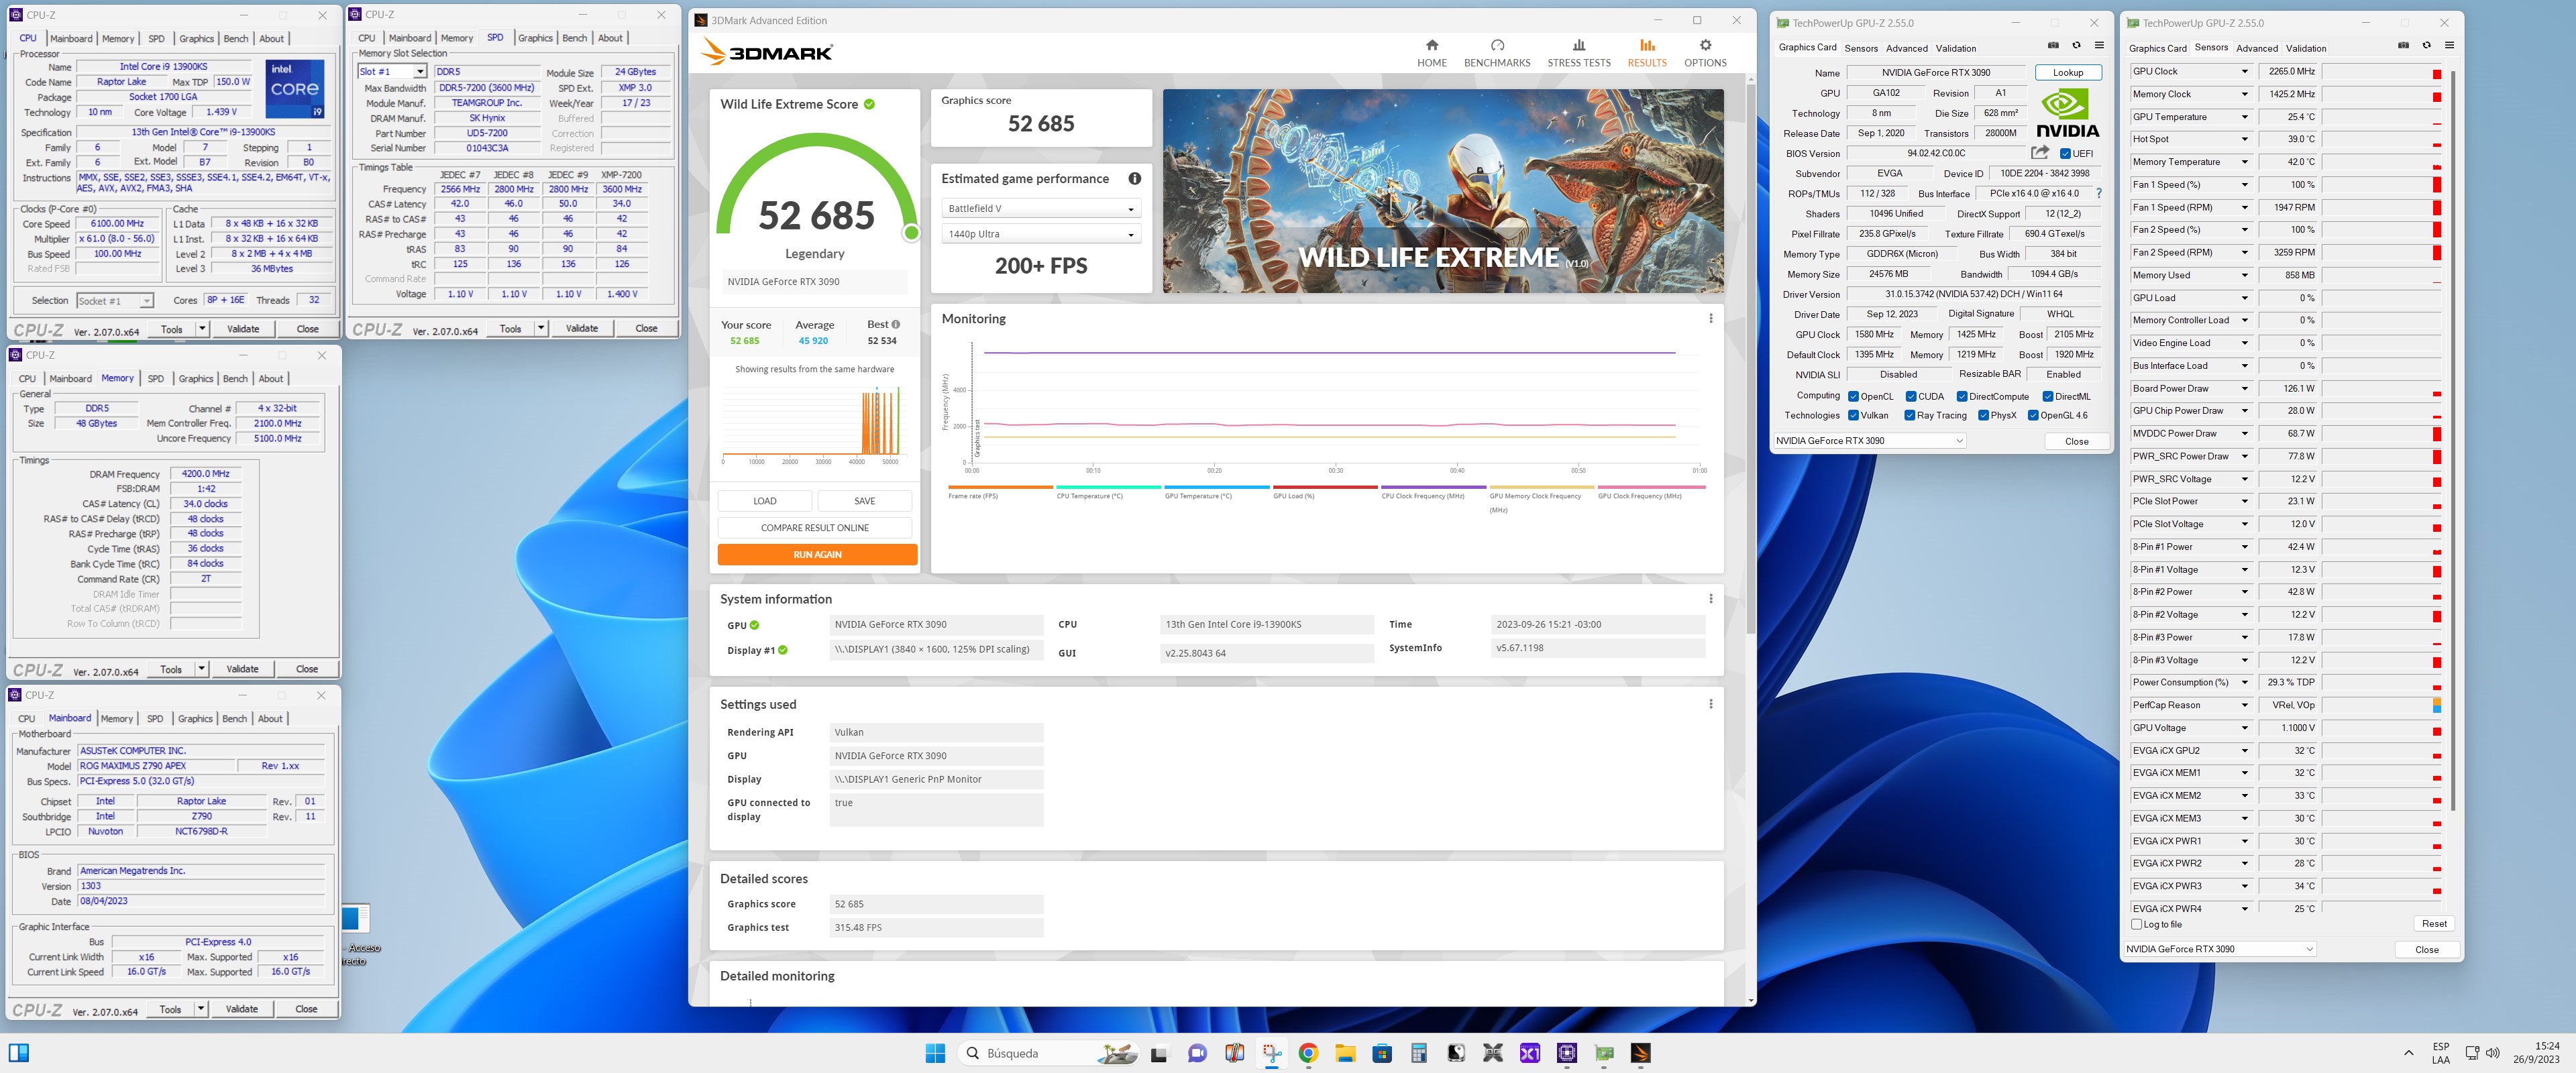Click LOAD button in 3DMark

pyautogui.click(x=765, y=501)
